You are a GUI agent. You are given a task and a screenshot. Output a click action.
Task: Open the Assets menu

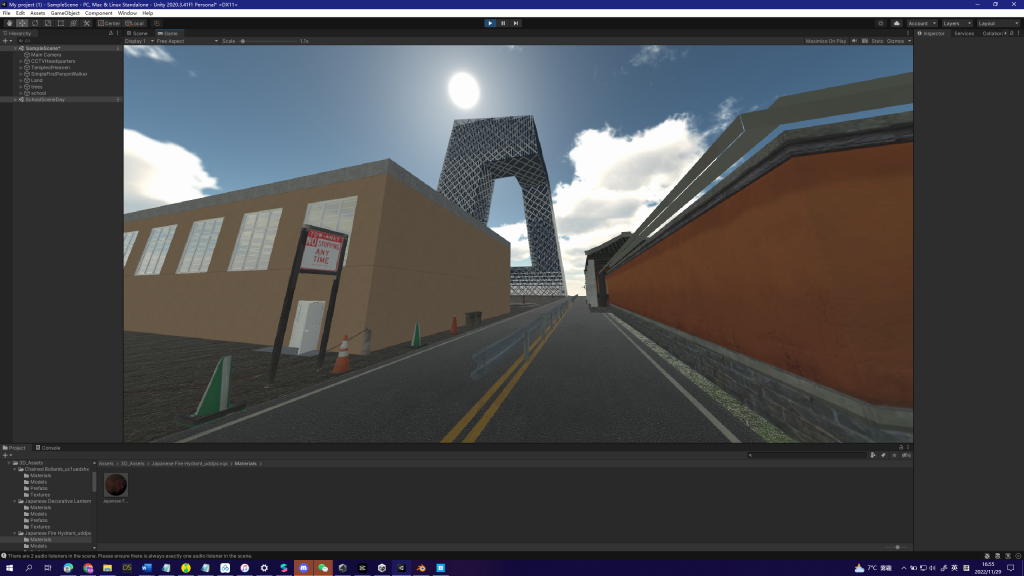click(x=37, y=13)
